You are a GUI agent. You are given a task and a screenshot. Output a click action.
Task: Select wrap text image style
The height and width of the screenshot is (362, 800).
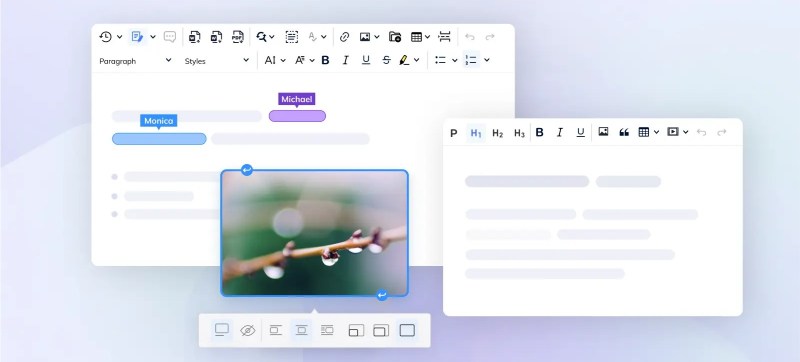click(x=327, y=330)
